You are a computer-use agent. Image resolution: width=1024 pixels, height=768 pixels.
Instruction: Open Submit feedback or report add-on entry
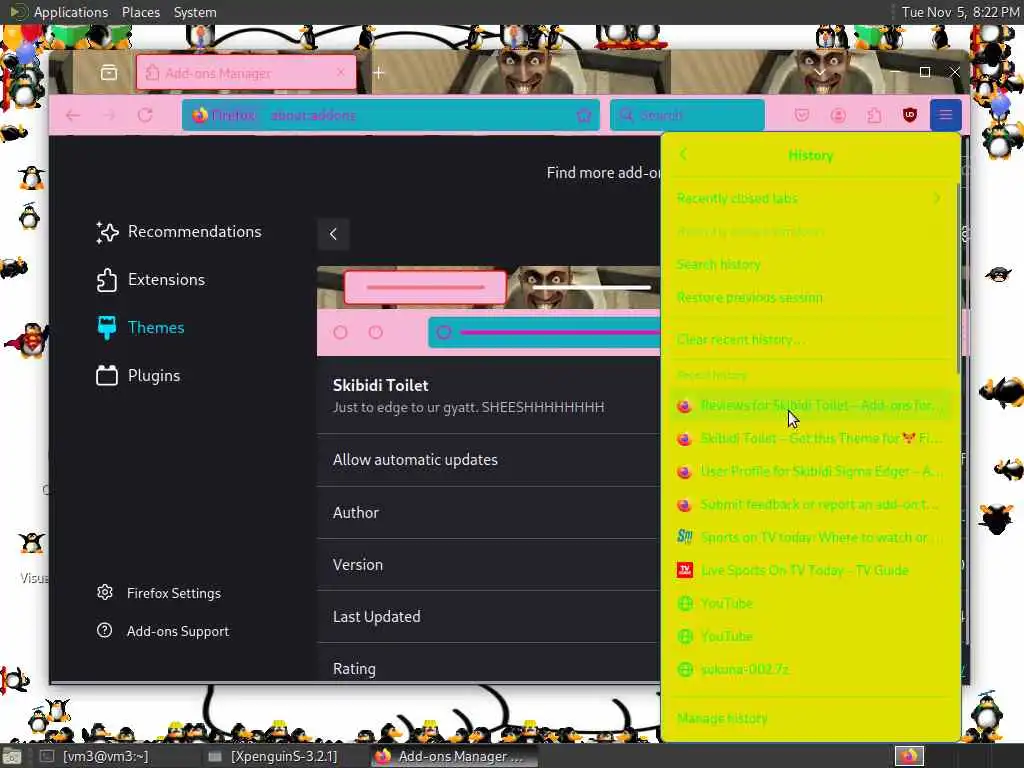(x=810, y=505)
